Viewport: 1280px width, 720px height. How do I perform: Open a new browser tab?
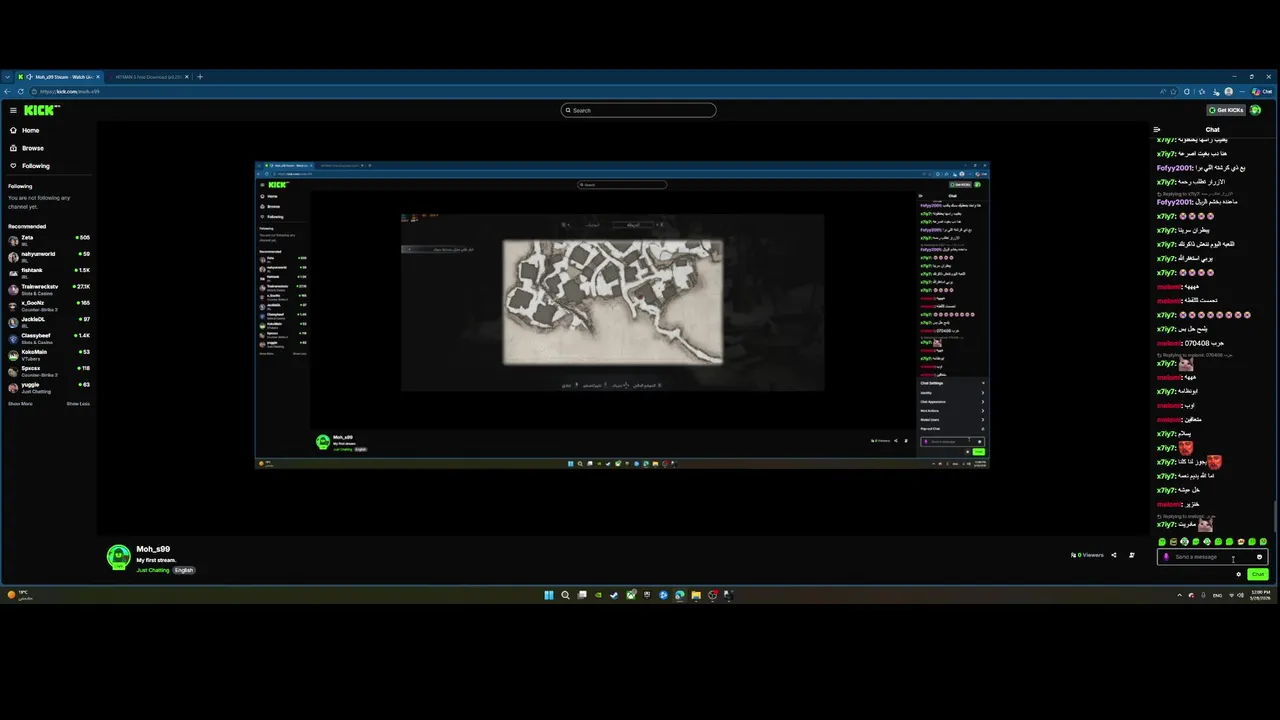(x=199, y=77)
